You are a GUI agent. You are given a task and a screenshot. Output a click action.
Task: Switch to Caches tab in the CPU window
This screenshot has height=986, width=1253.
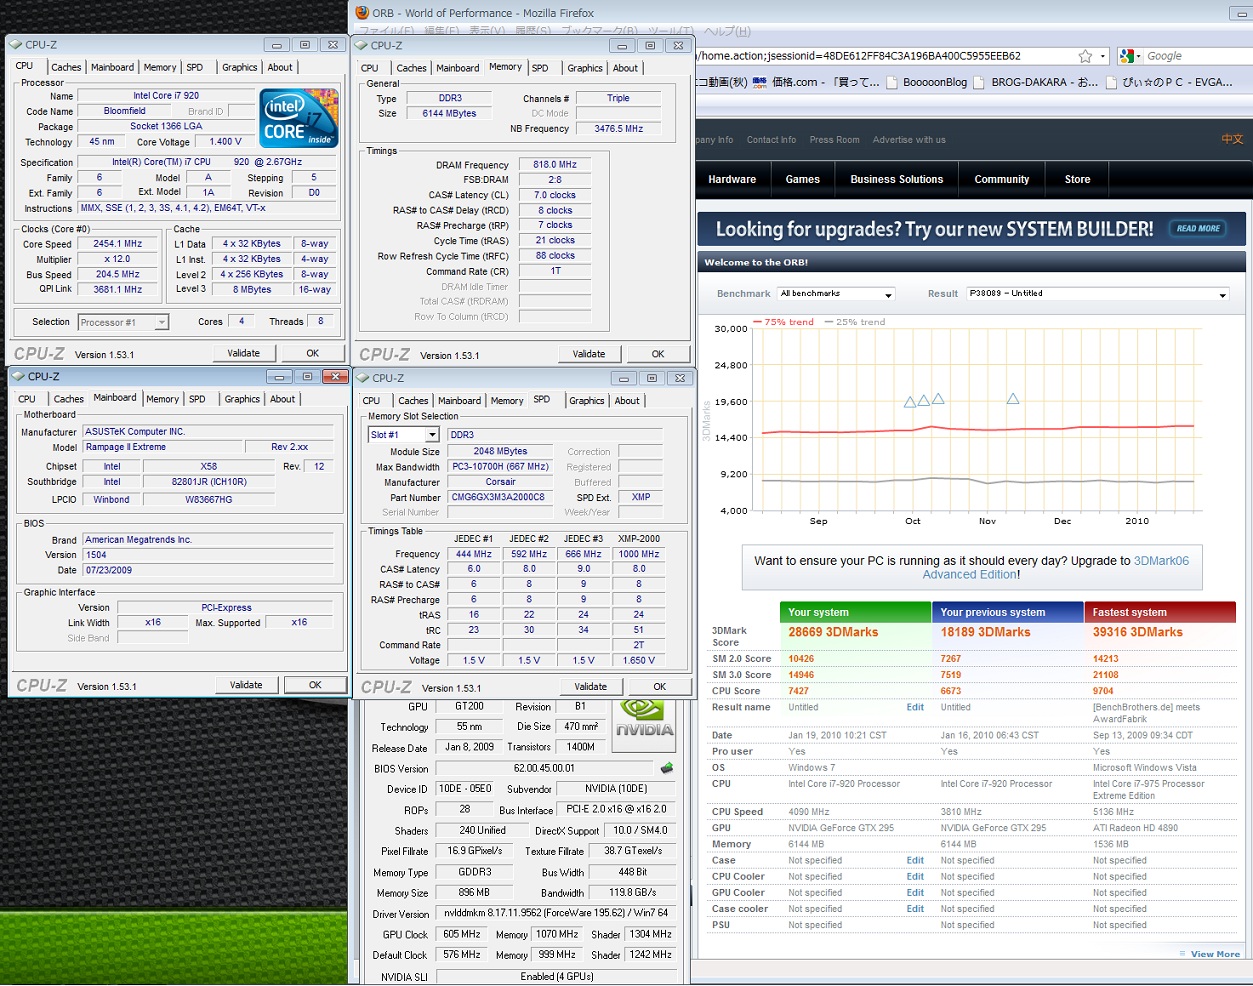(66, 68)
